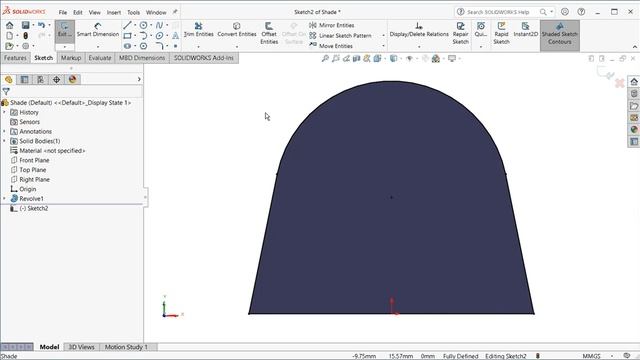
Task: Open the DisplayManager color sphere tab
Action: tap(73, 79)
